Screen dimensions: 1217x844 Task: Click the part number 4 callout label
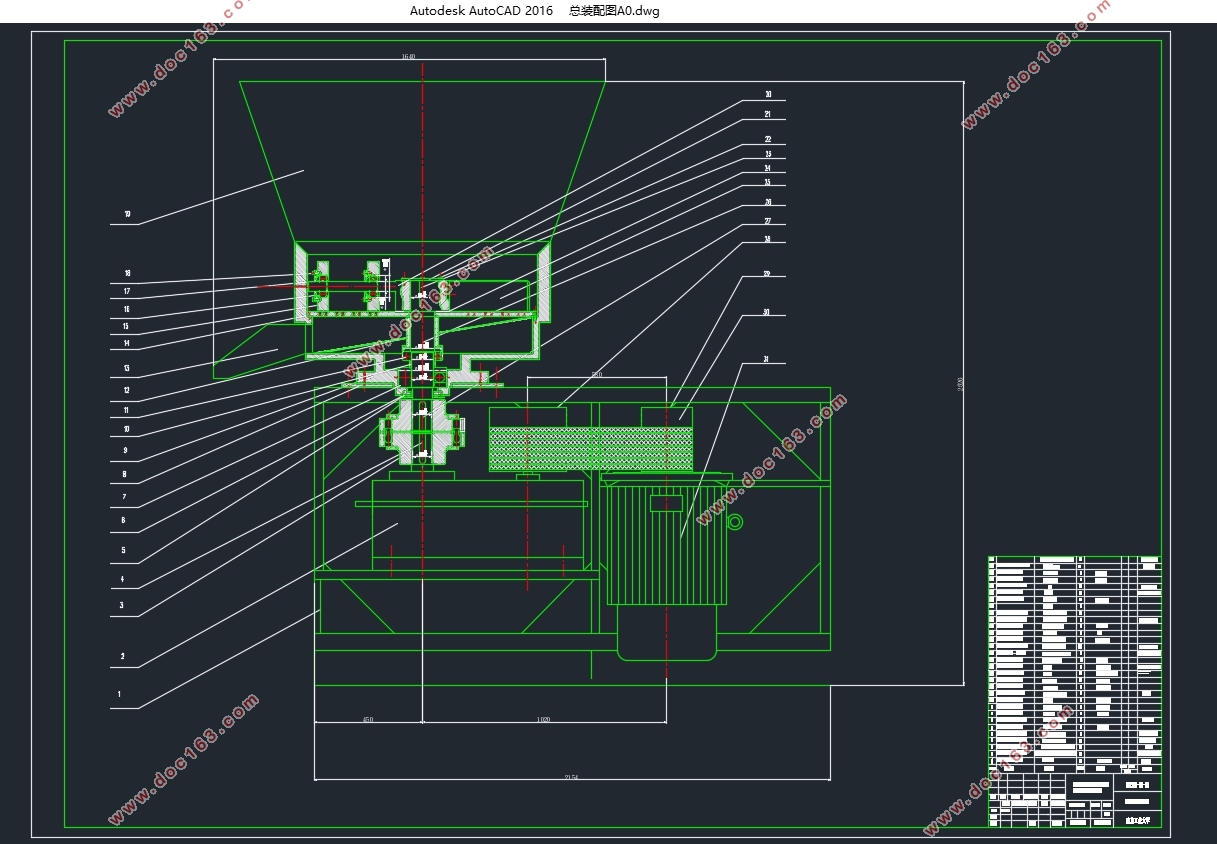pos(122,579)
